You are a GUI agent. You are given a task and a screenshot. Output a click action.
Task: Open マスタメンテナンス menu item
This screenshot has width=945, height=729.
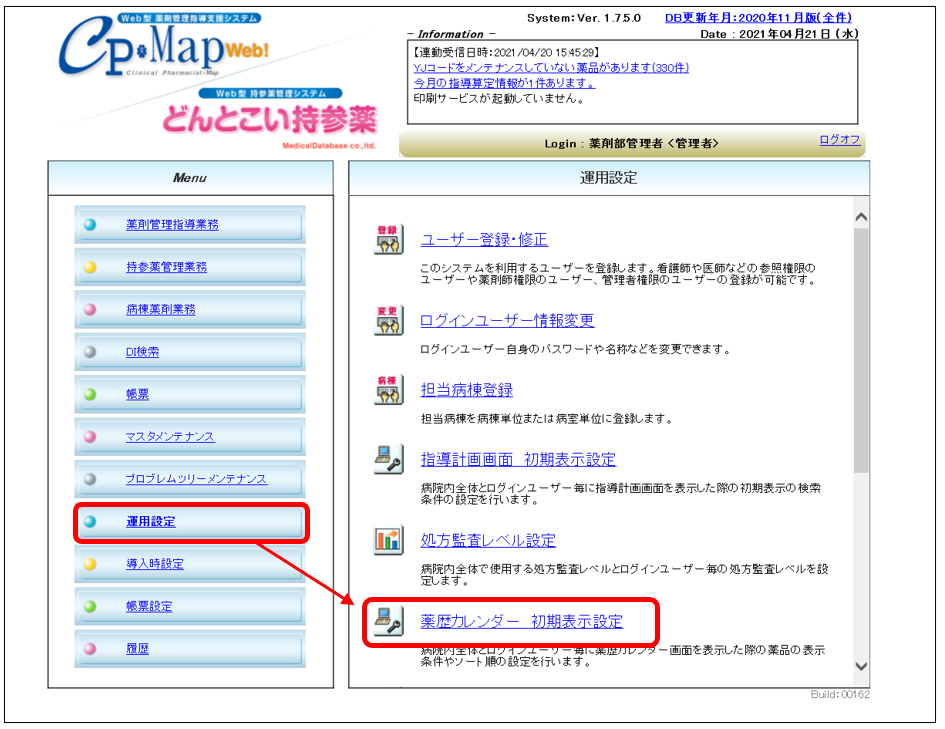tap(170, 437)
